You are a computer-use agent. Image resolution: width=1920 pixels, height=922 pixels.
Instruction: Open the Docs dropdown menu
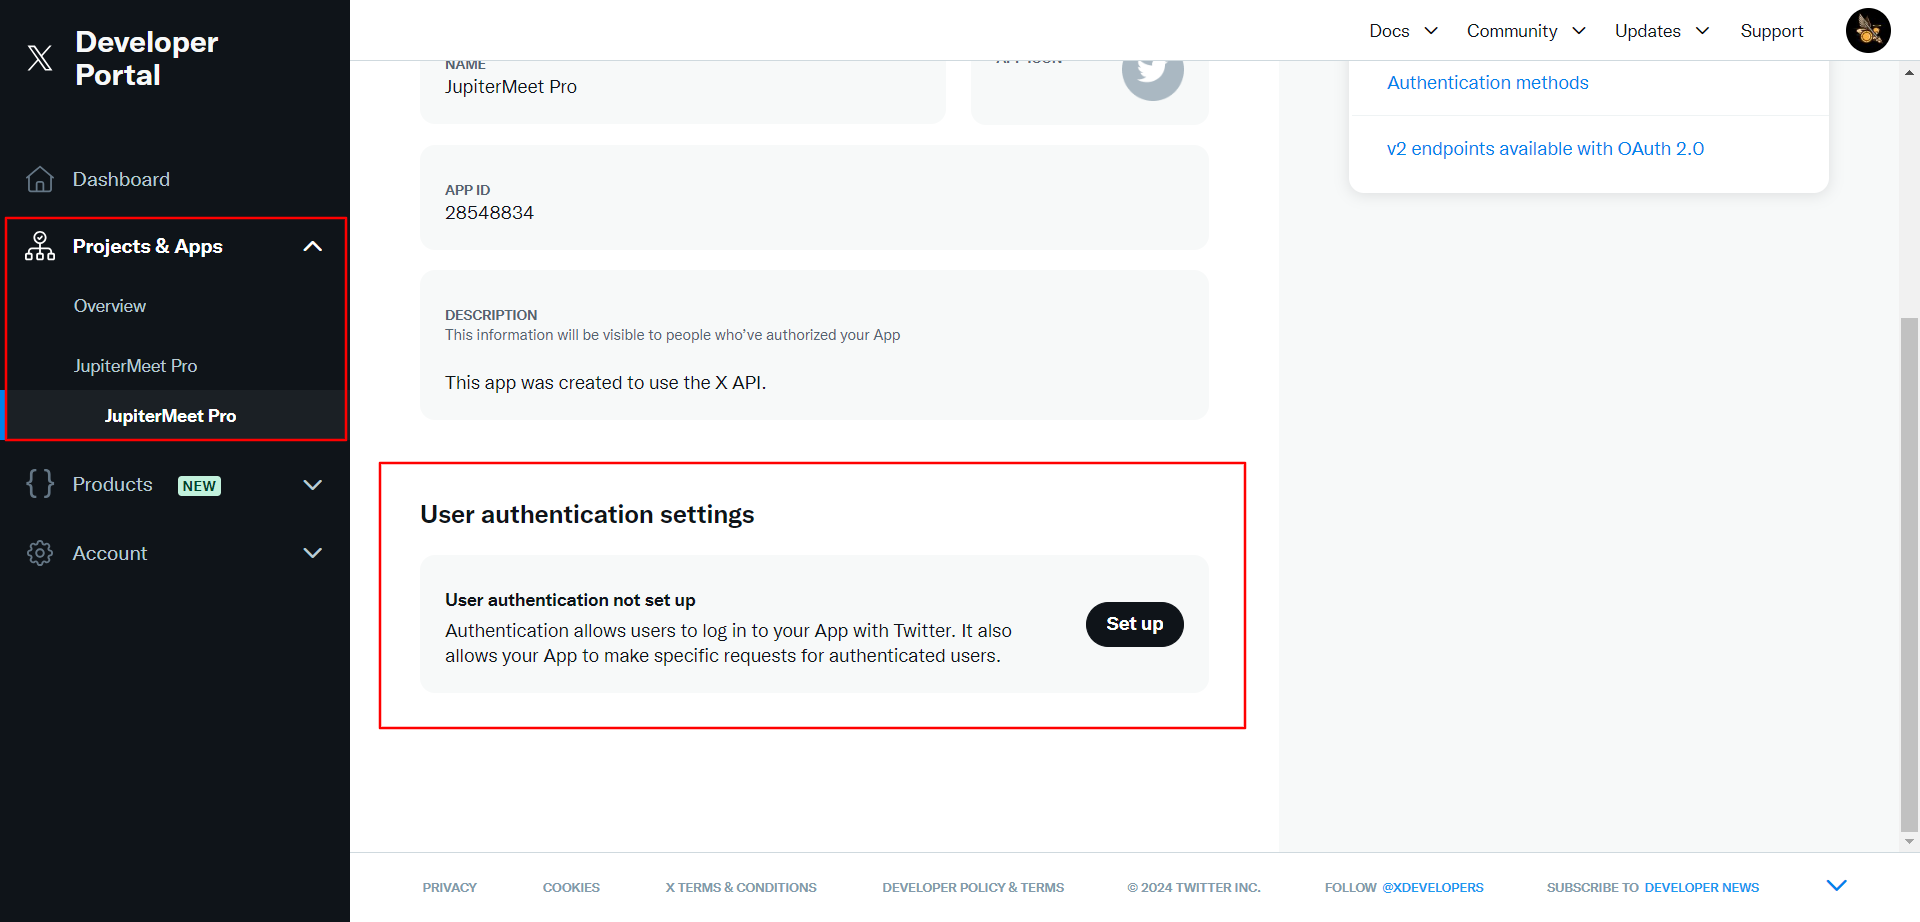point(1403,31)
